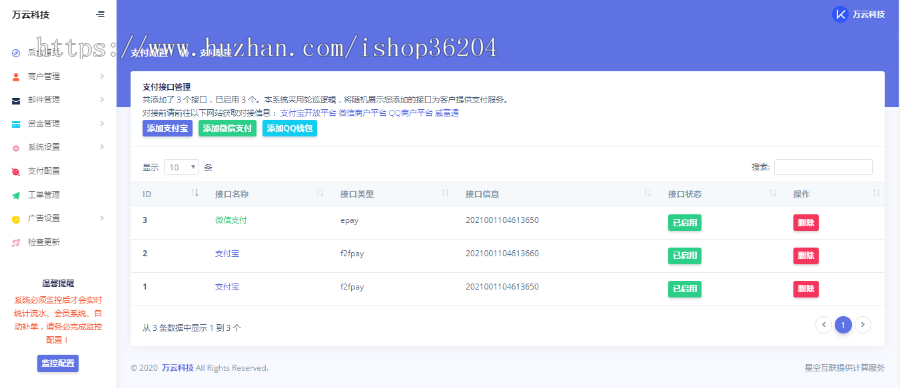This screenshot has height=388, width=900.
Task: Click the compass icon for the dashboard
Action: point(16,53)
